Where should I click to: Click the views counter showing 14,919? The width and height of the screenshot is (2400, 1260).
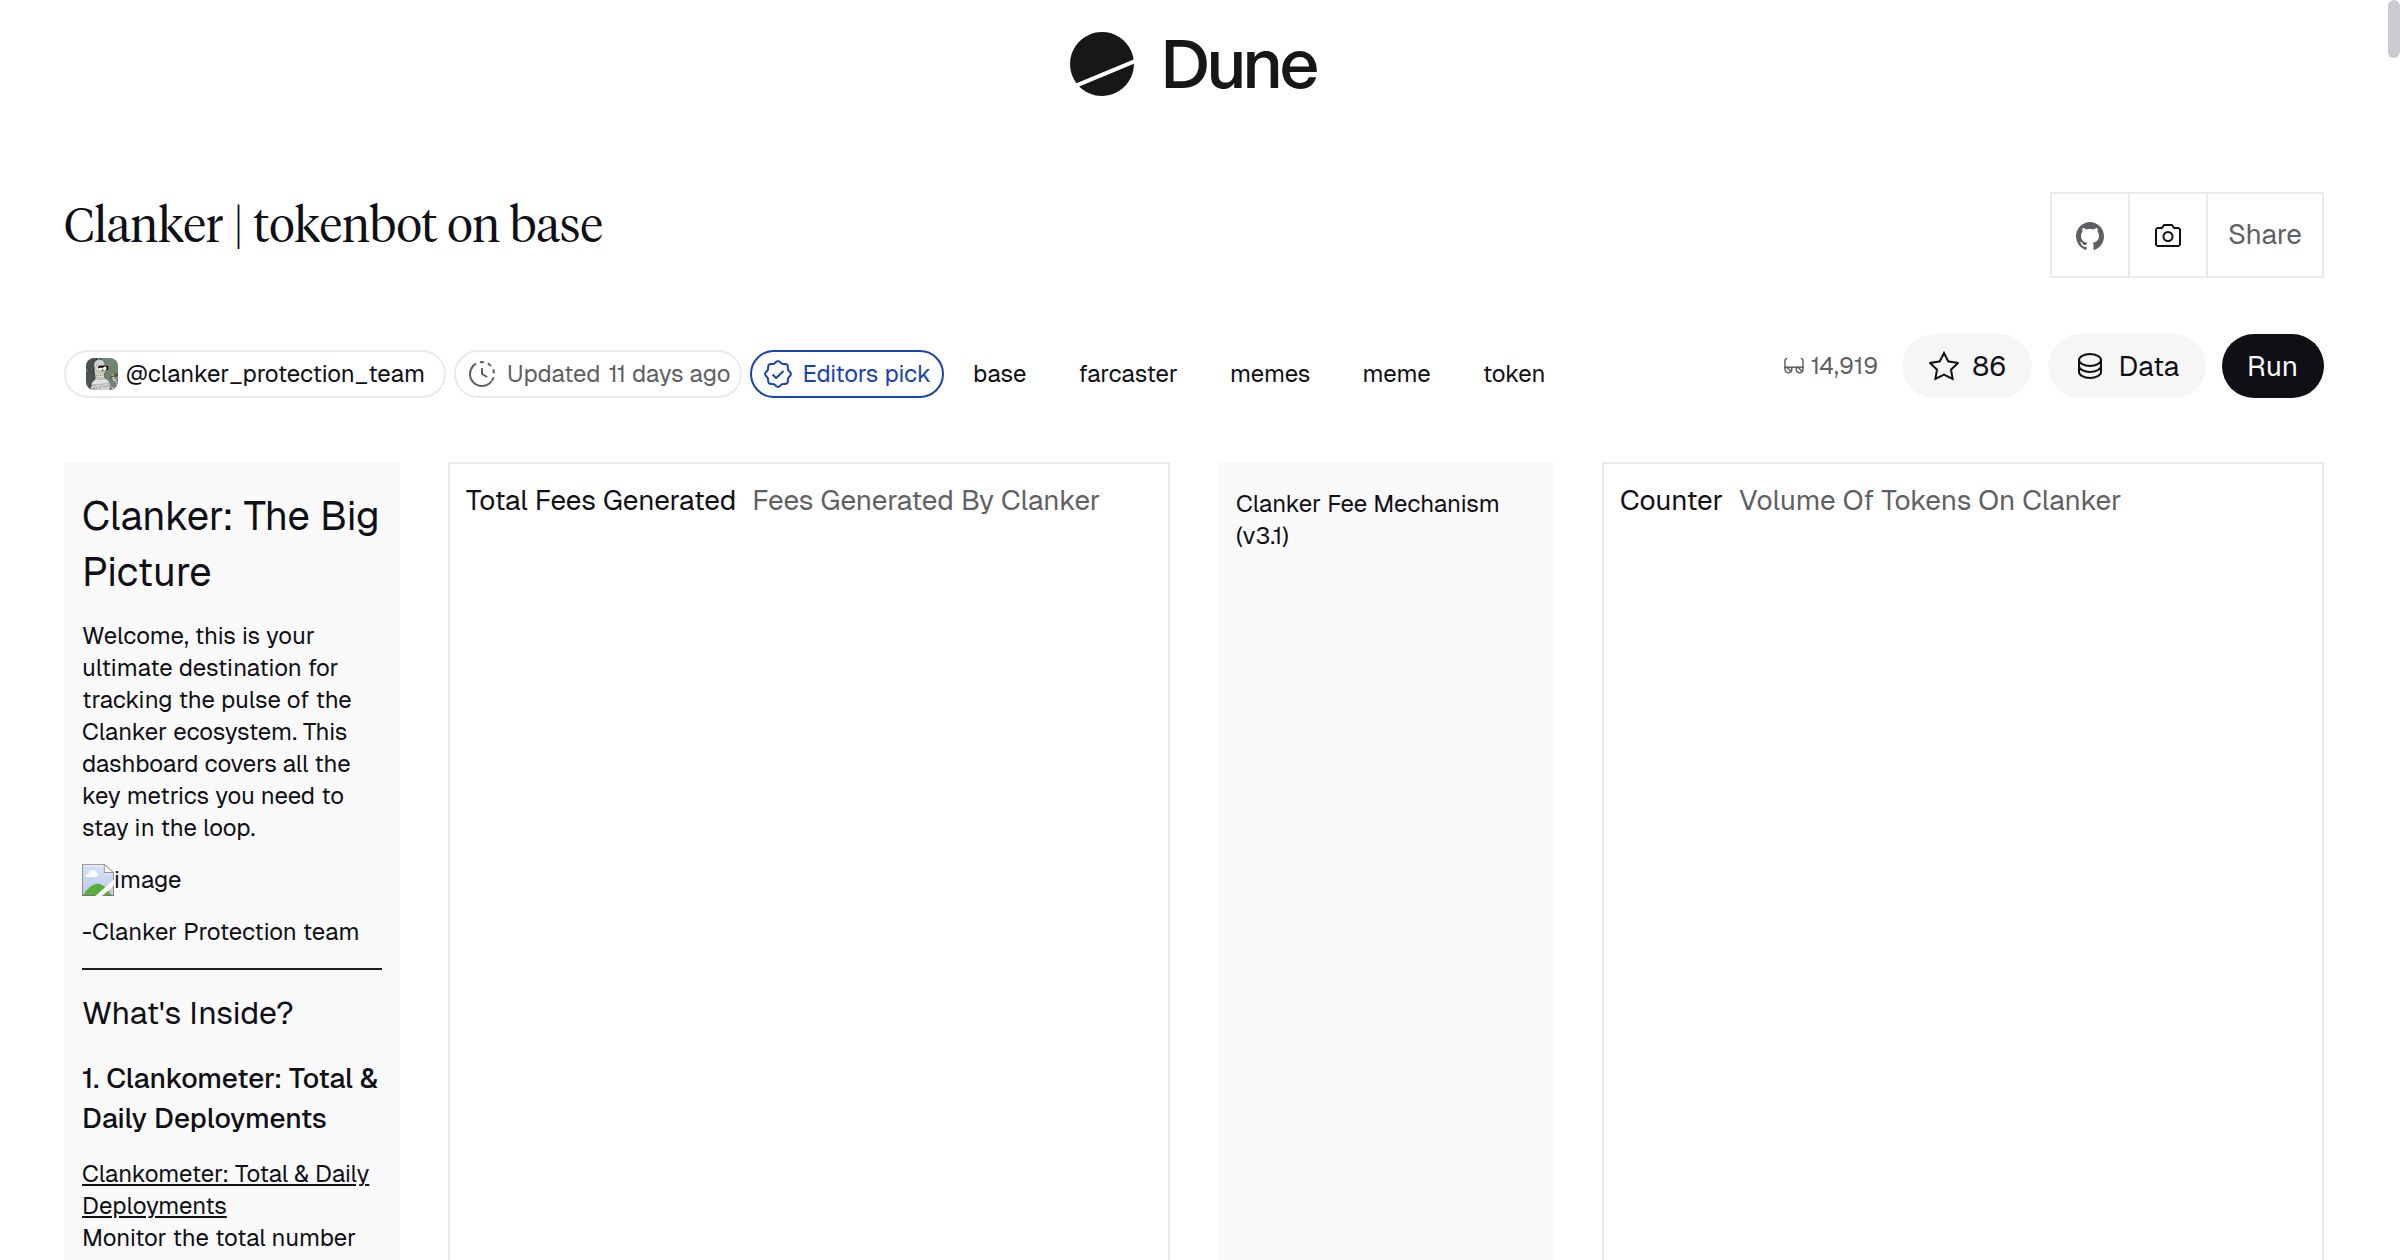(1832, 366)
